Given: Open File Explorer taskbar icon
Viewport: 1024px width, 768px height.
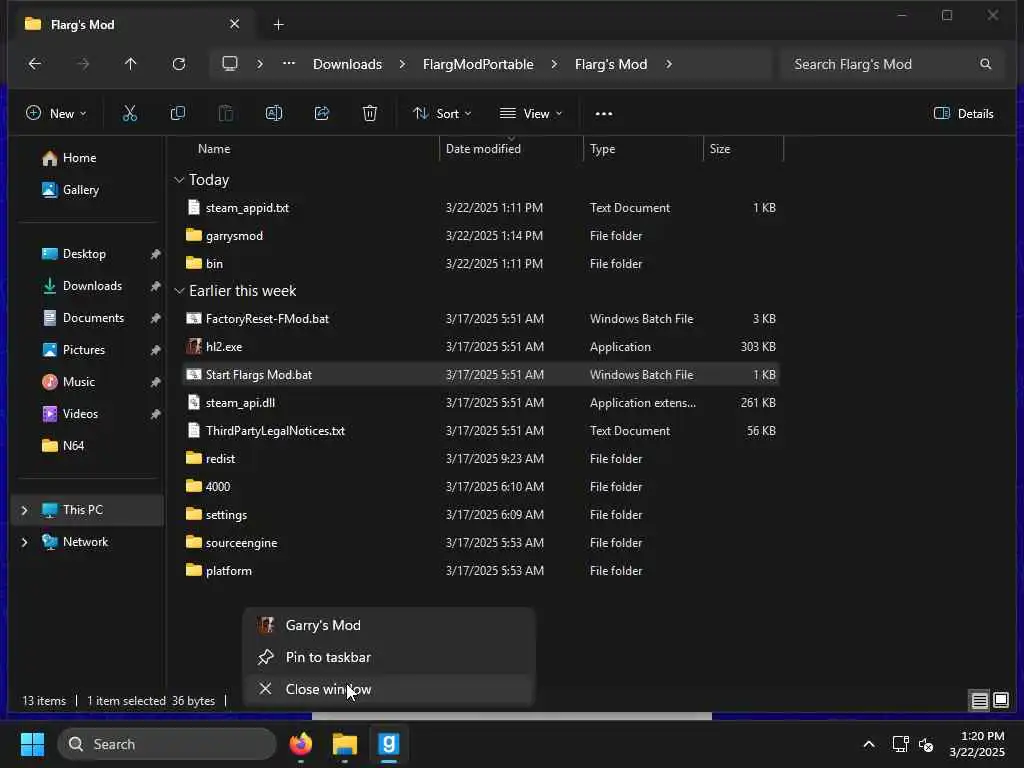Looking at the screenshot, I should click(x=345, y=744).
